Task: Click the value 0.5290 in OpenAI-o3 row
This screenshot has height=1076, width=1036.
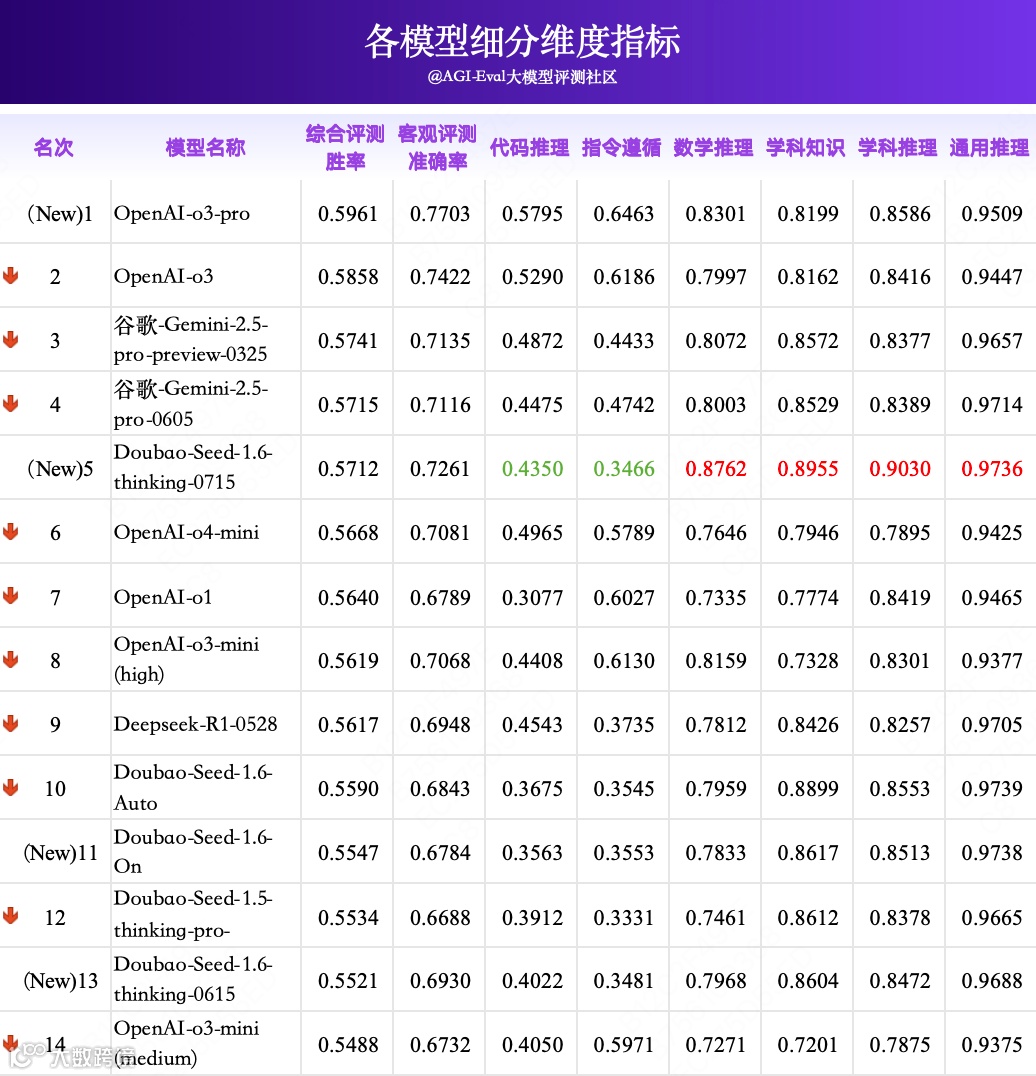Action: pos(532,277)
